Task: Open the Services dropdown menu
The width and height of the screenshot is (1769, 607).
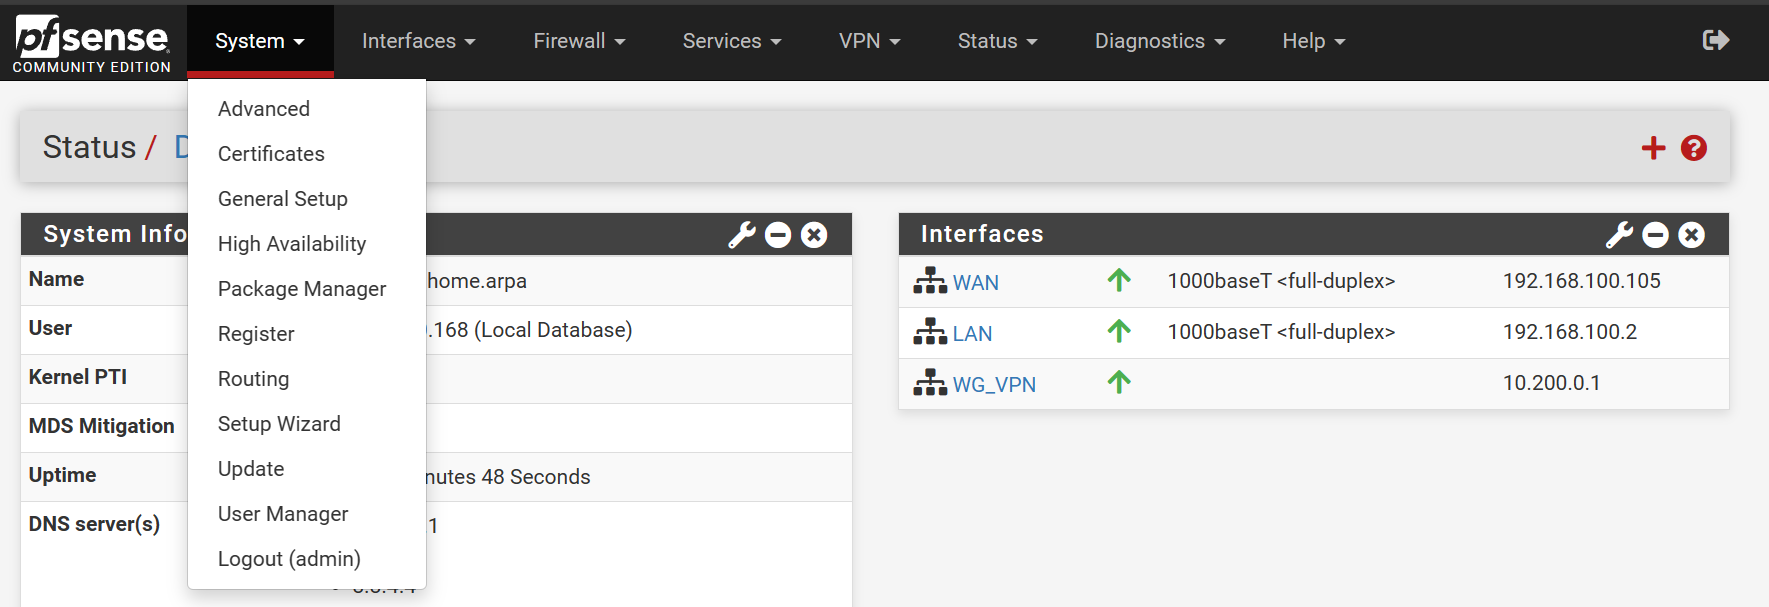Action: (x=732, y=41)
